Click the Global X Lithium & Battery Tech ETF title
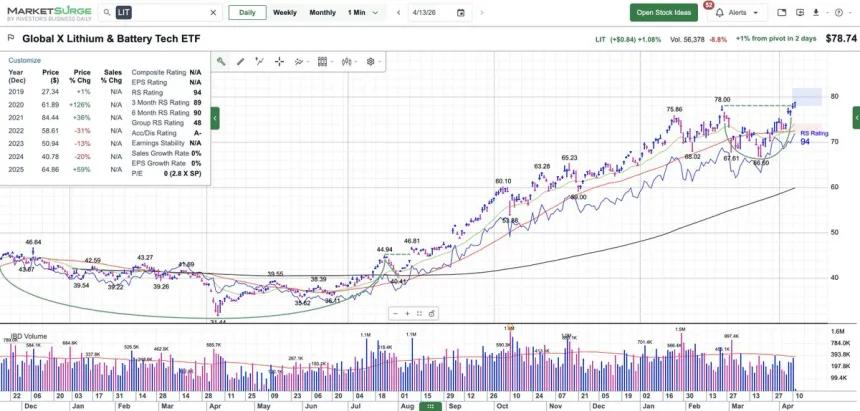Screen dimensions: 860x411 pyautogui.click(x=111, y=38)
